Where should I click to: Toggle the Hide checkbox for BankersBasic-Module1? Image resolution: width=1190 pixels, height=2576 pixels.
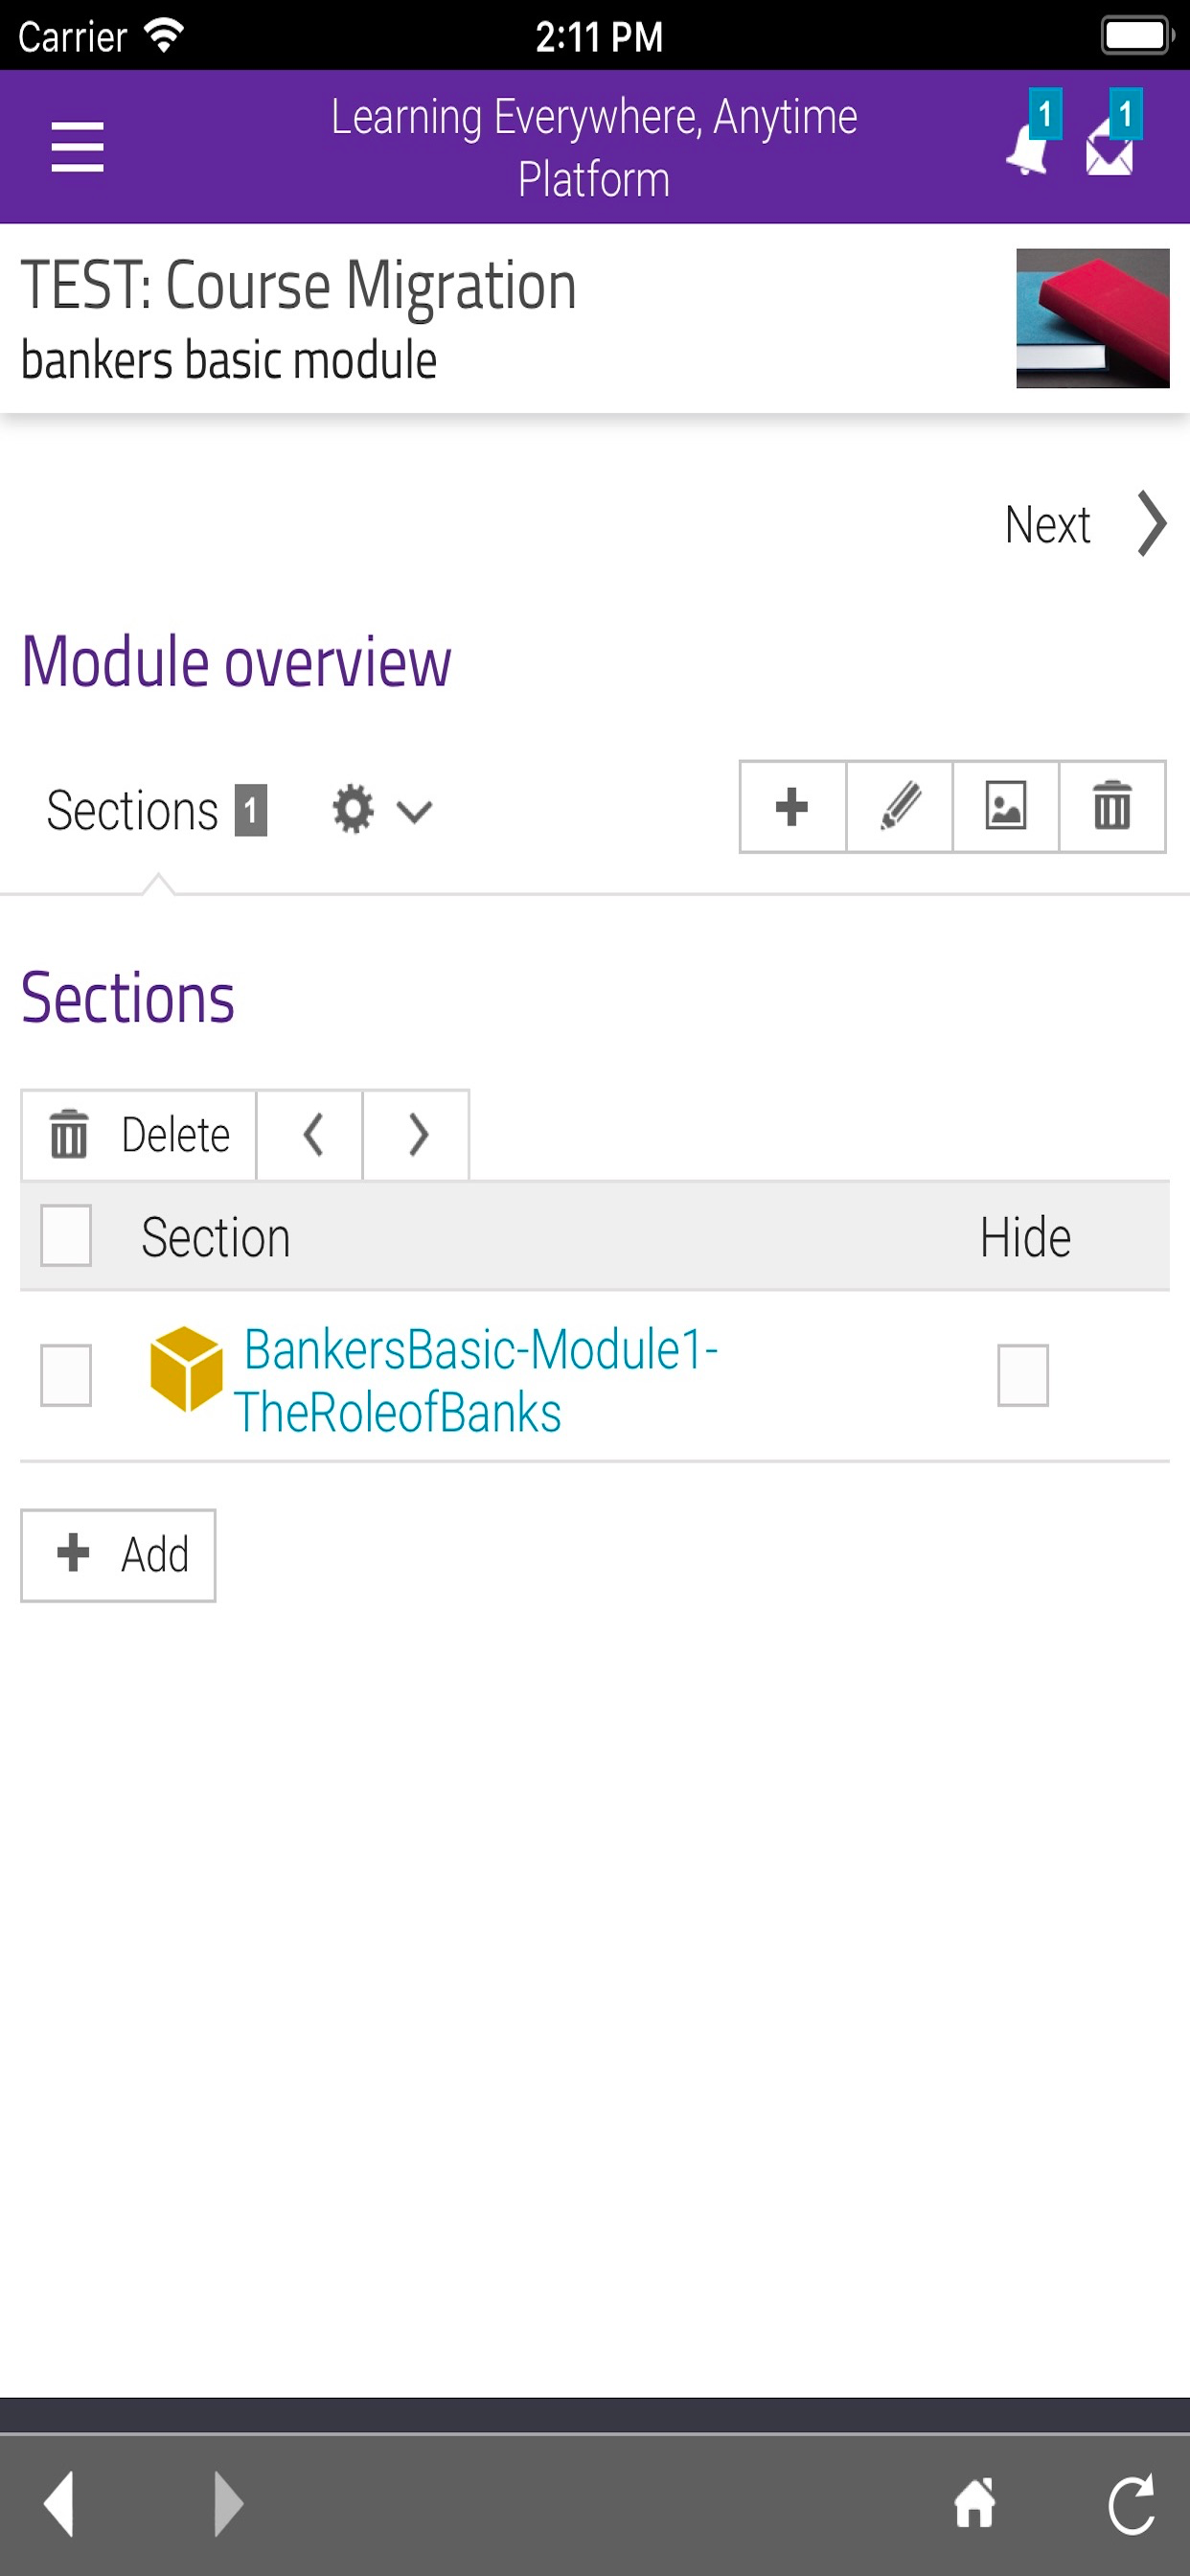point(1023,1376)
